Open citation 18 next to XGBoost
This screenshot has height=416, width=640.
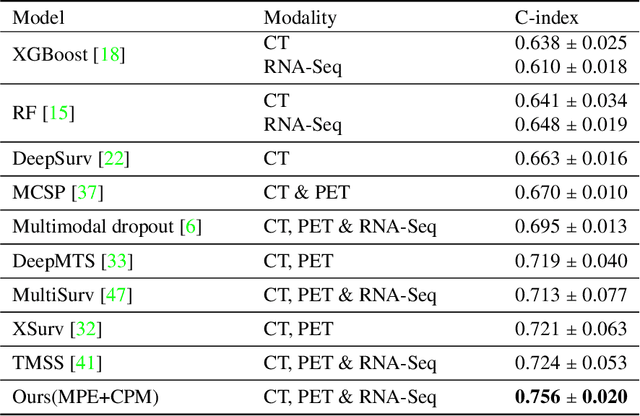point(106,55)
